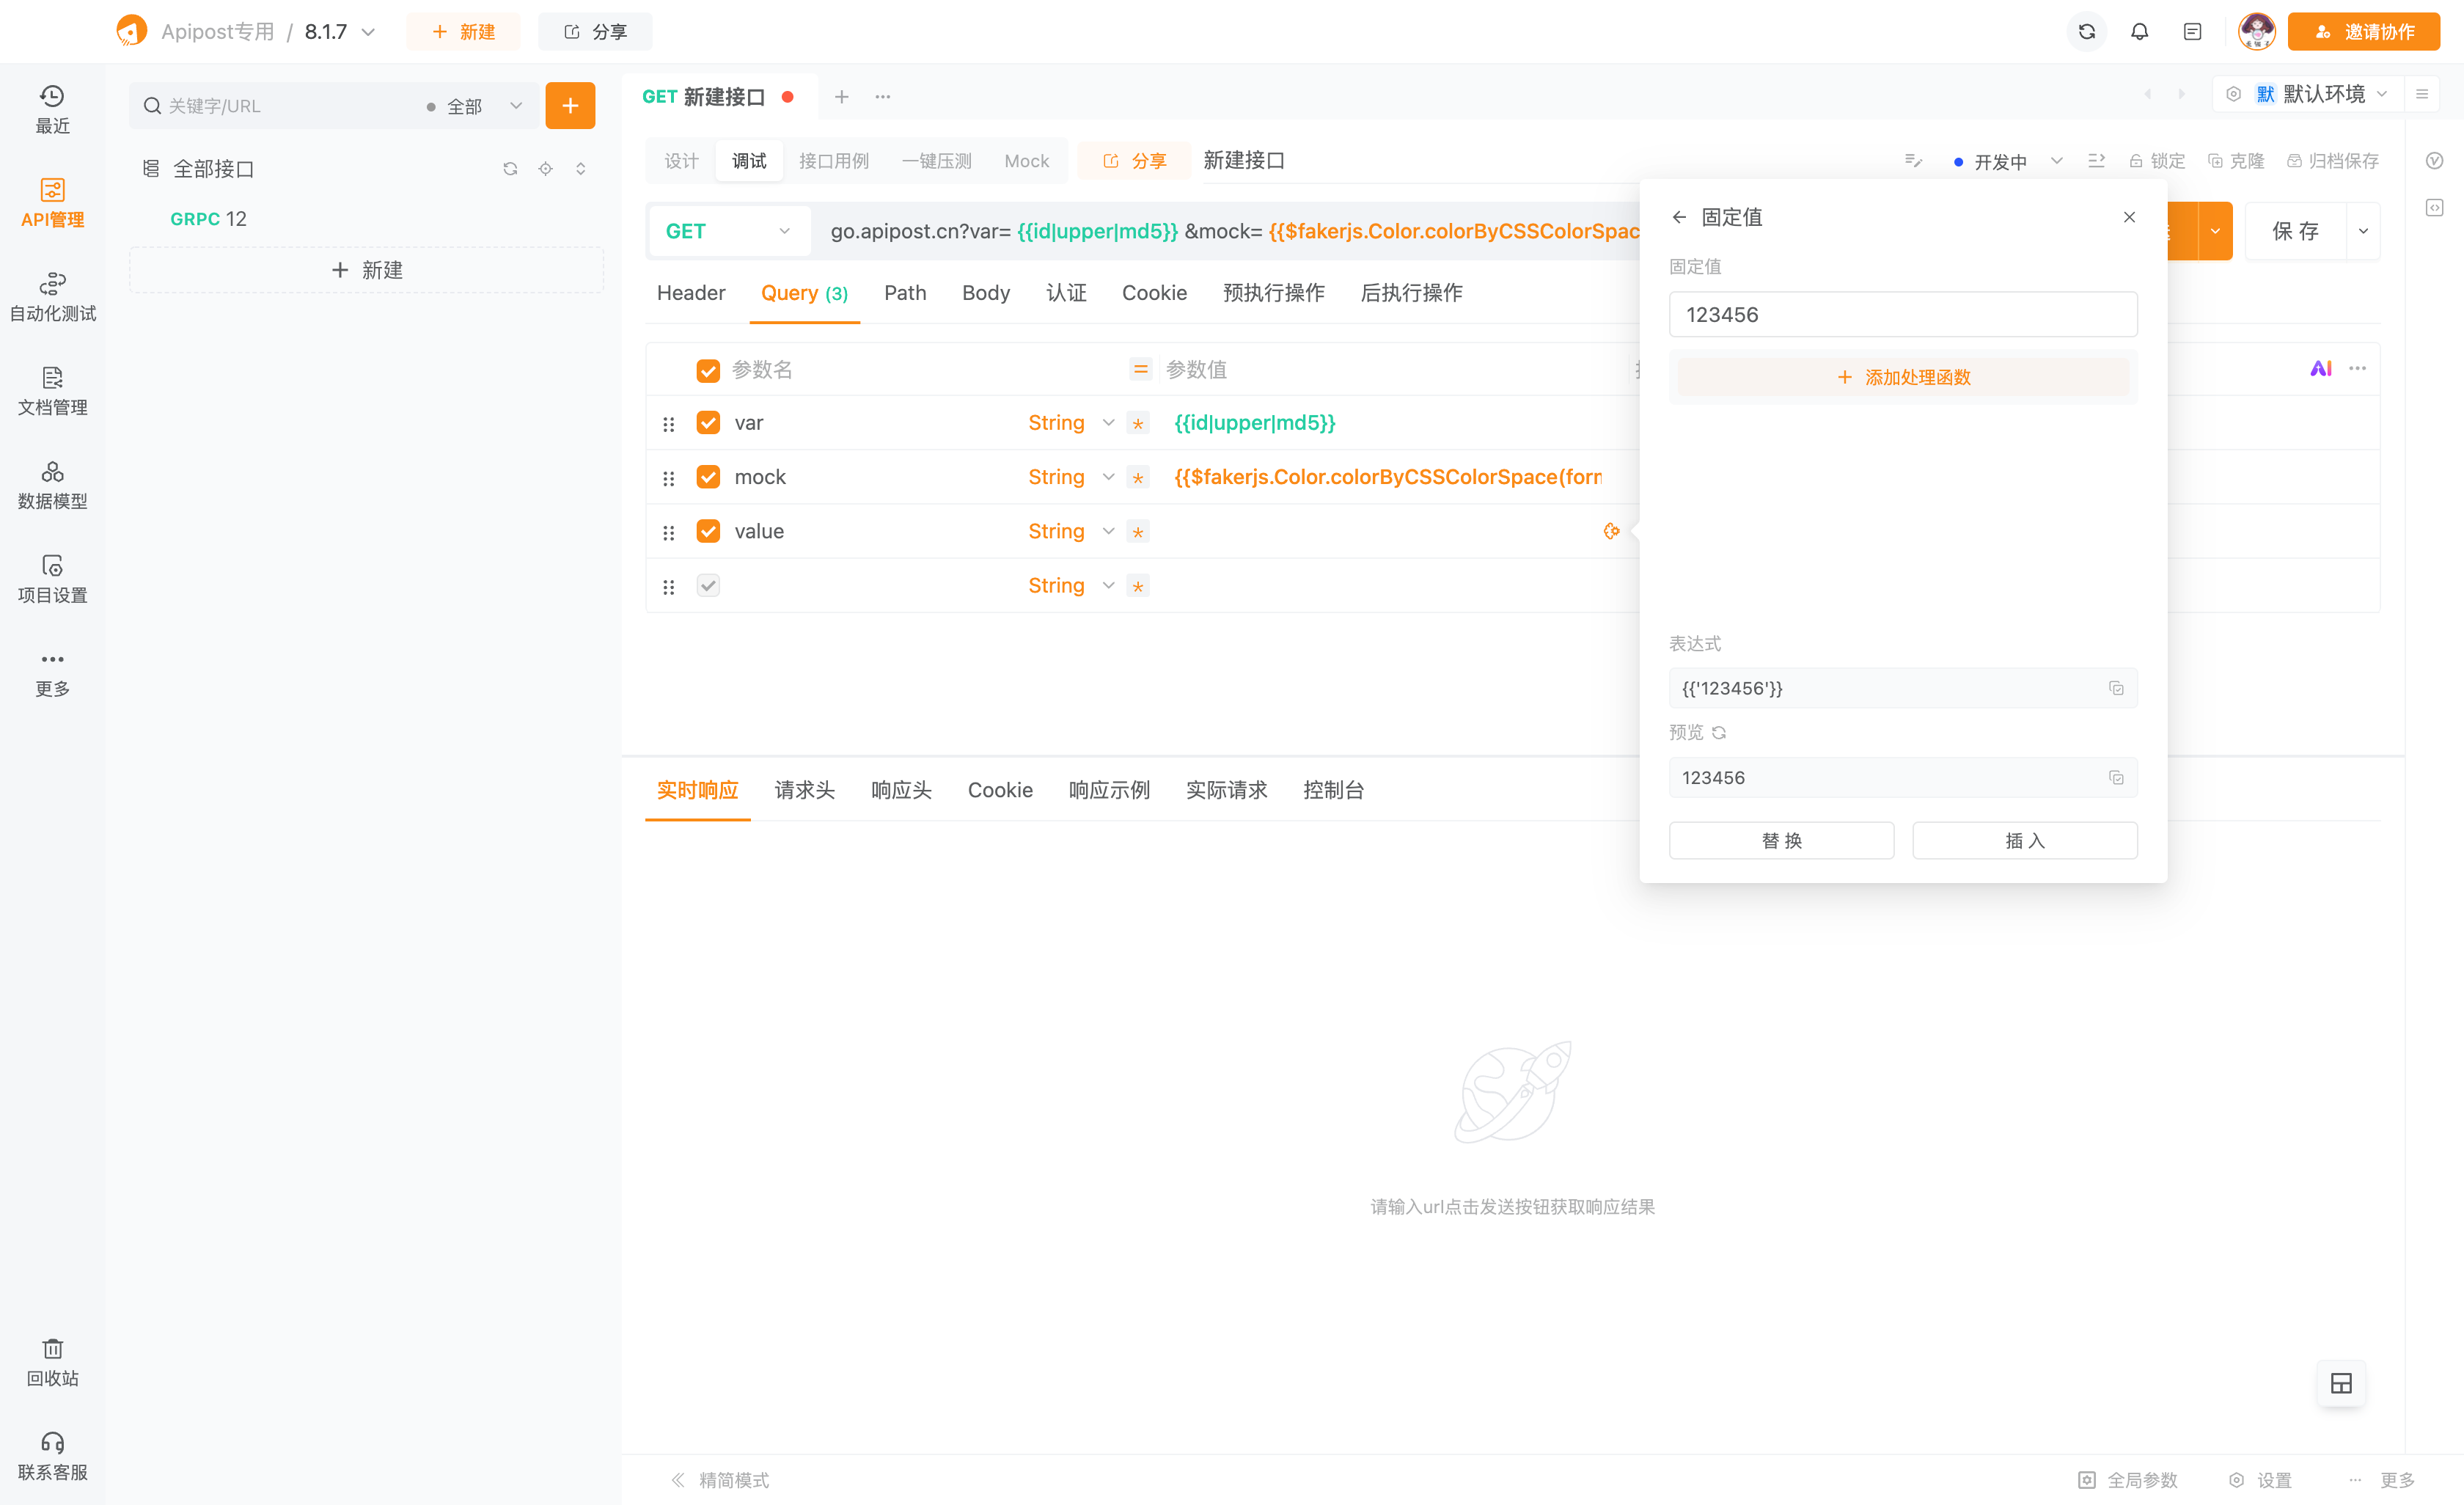2464x1505 pixels.
Task: Open the message list icon in top bar
Action: click(2192, 32)
